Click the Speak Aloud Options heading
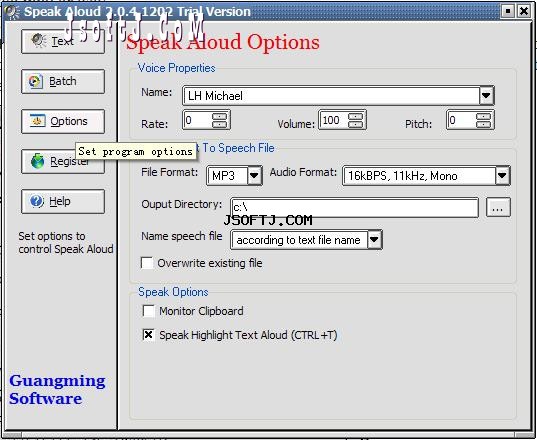537x440 pixels. point(223,42)
